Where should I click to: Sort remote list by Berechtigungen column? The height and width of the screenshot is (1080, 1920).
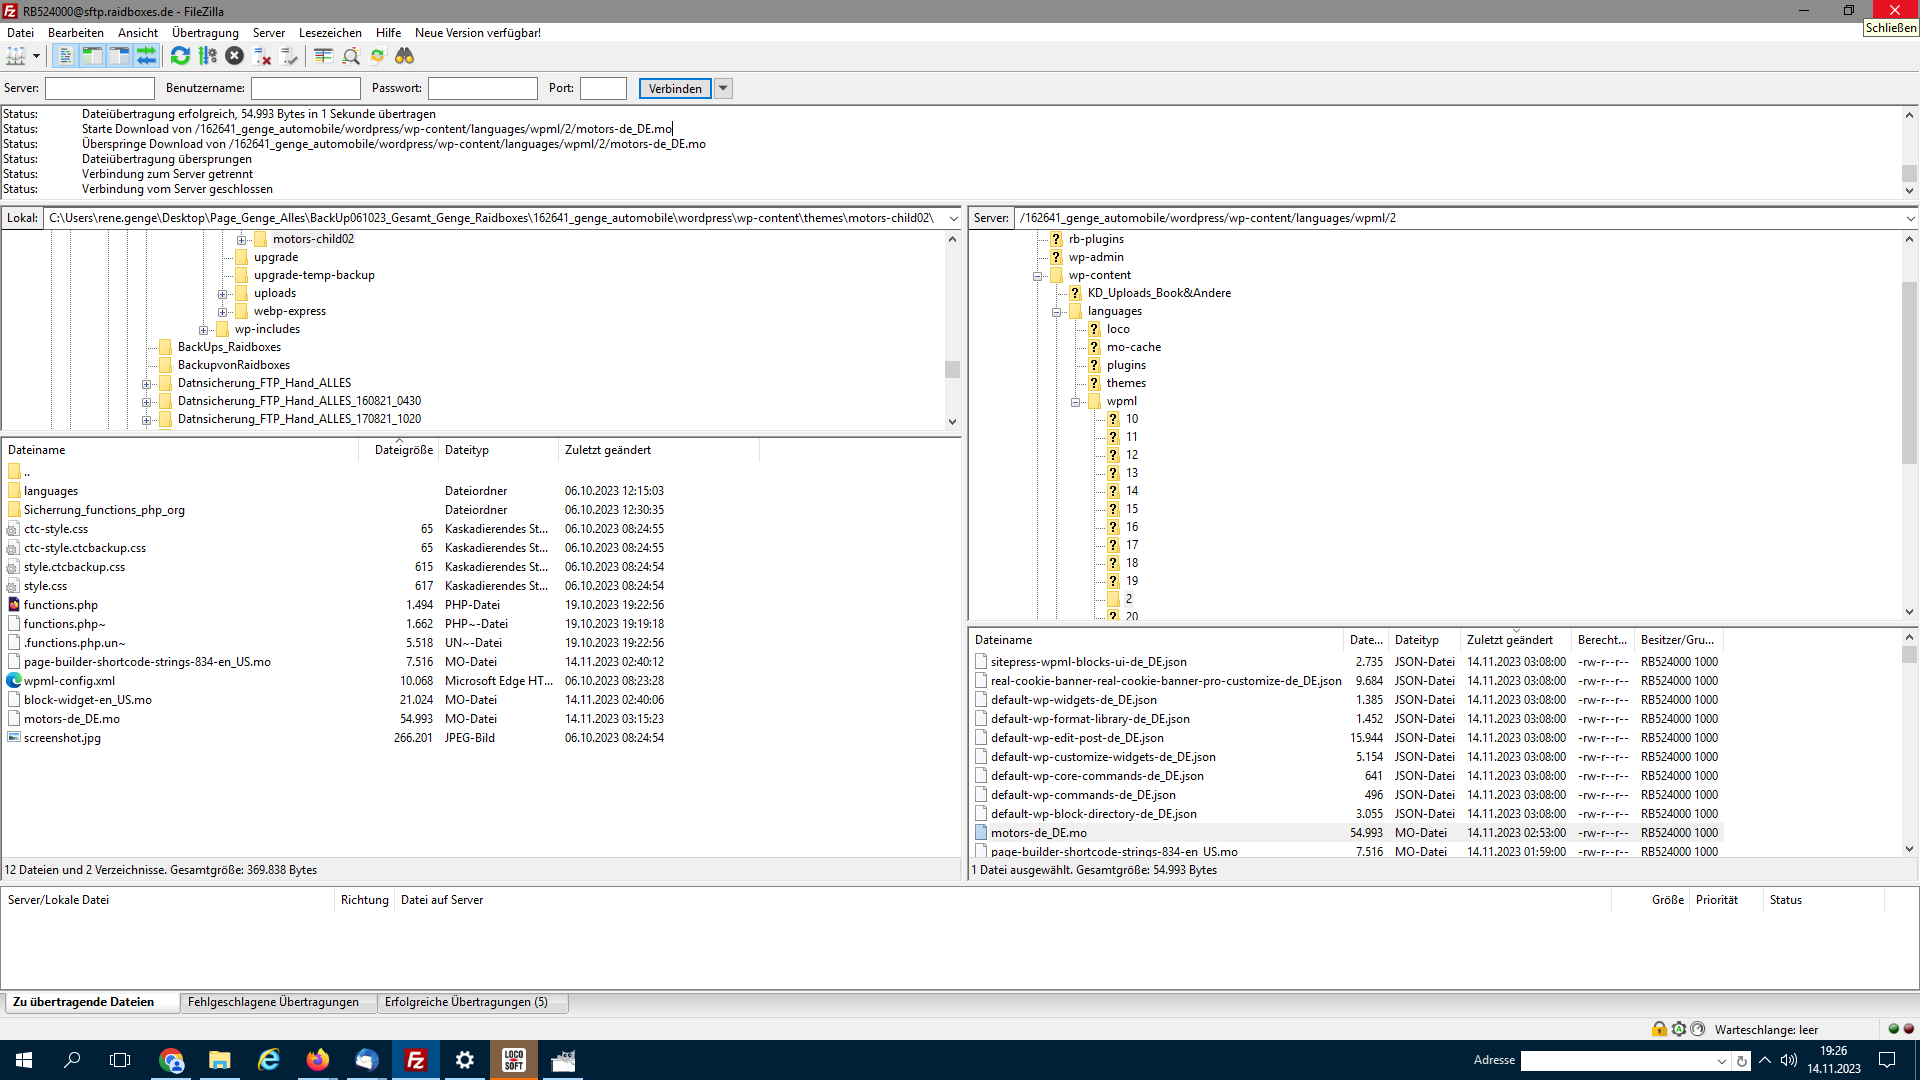pyautogui.click(x=1602, y=640)
